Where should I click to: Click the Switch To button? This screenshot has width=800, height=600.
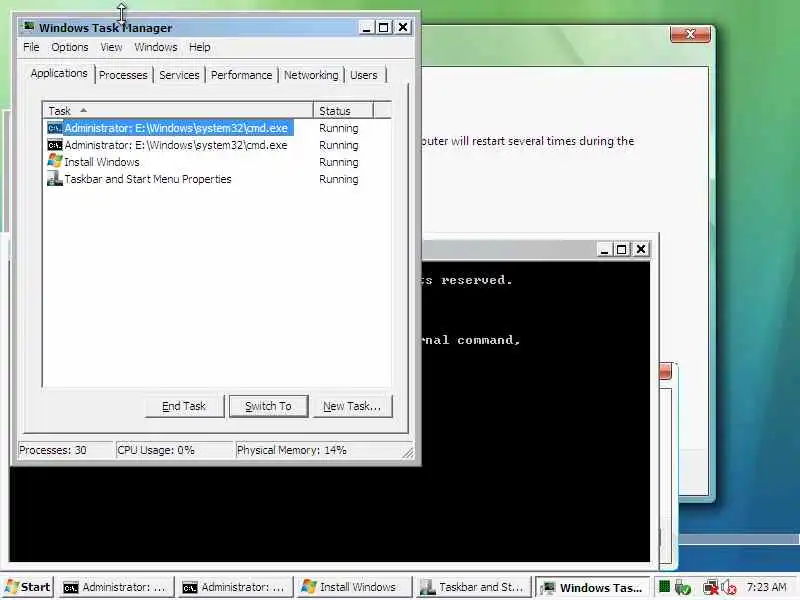tap(268, 406)
